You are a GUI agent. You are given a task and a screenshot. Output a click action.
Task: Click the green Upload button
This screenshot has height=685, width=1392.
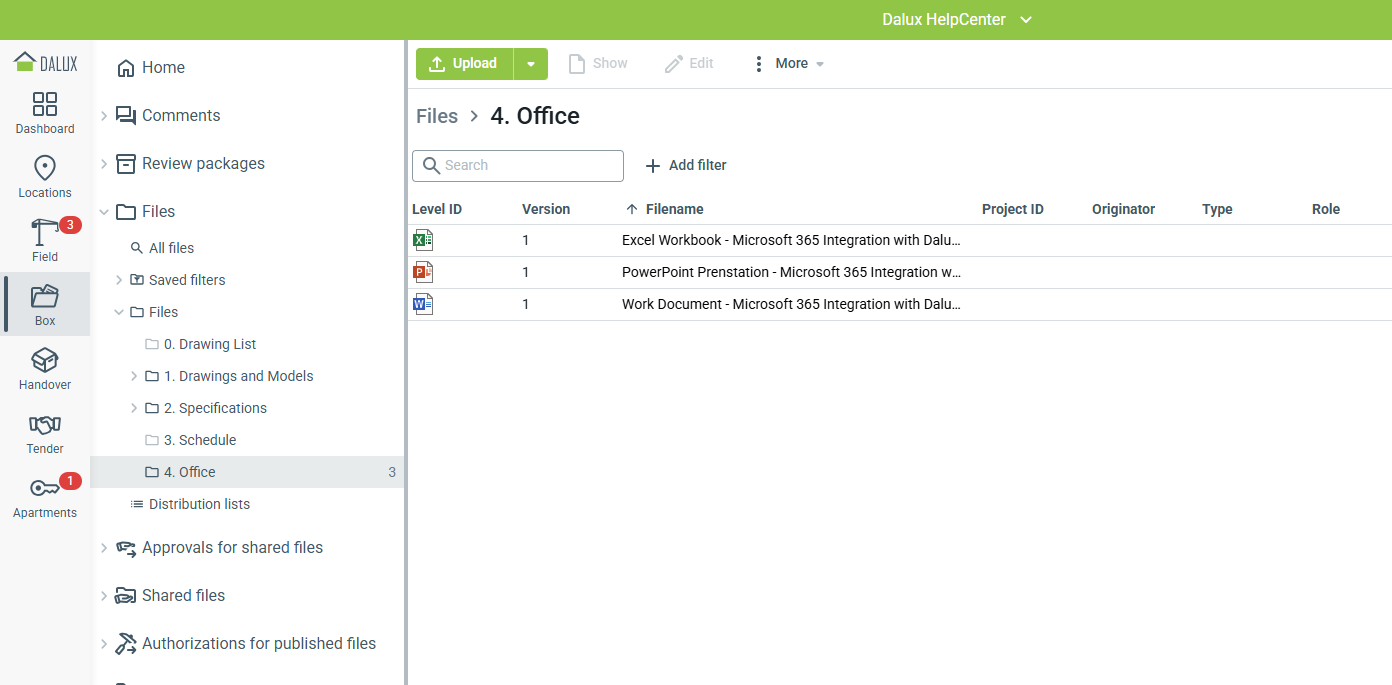[x=464, y=64]
